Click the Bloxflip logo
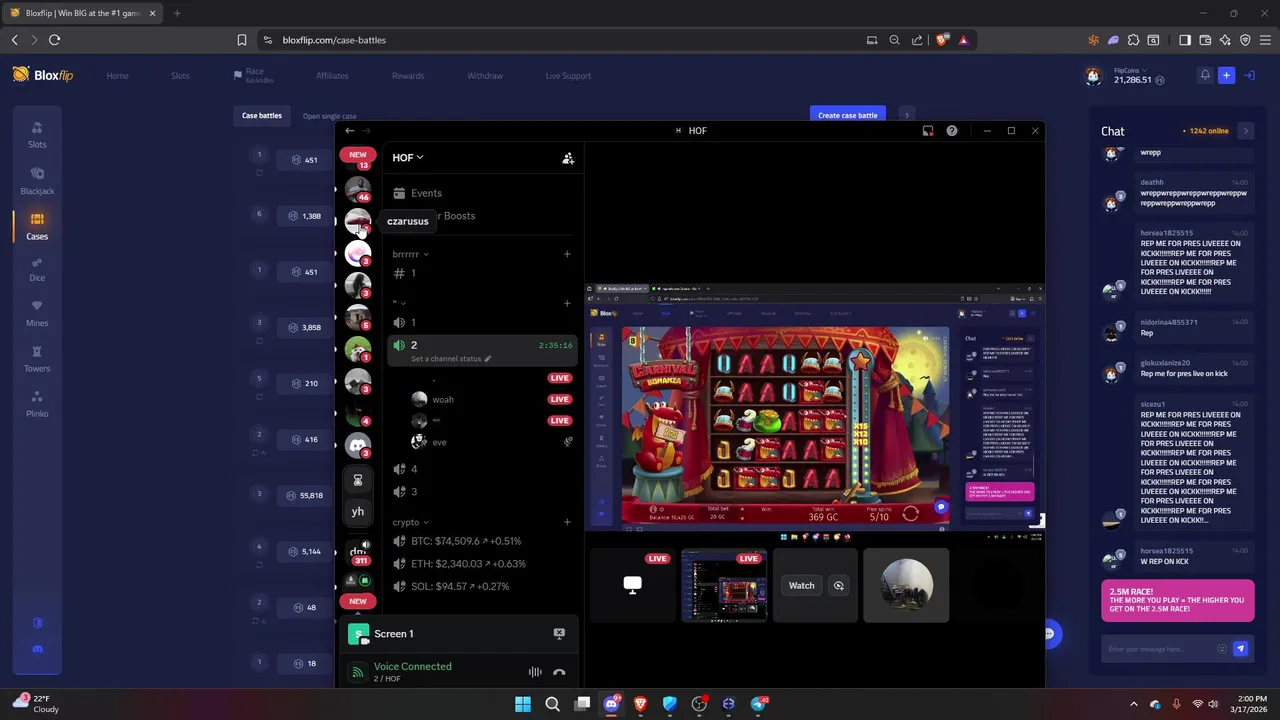The height and width of the screenshot is (720, 1280). click(43, 75)
